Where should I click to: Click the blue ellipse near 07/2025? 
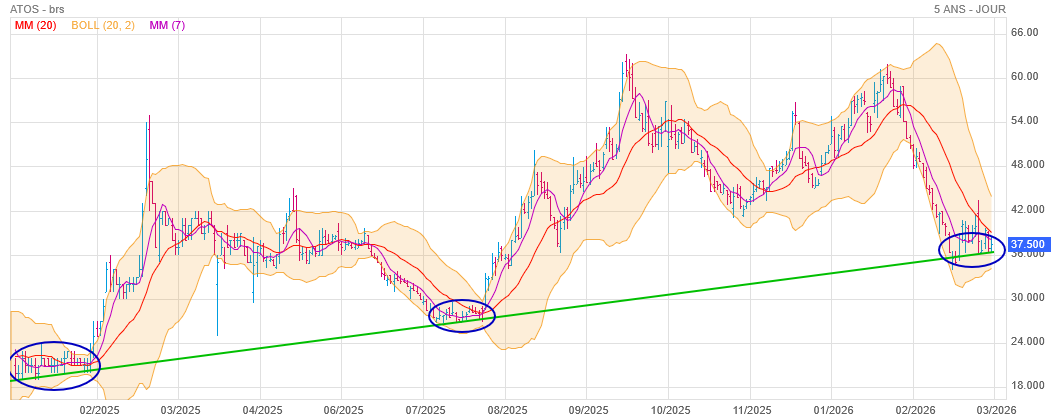462,316
